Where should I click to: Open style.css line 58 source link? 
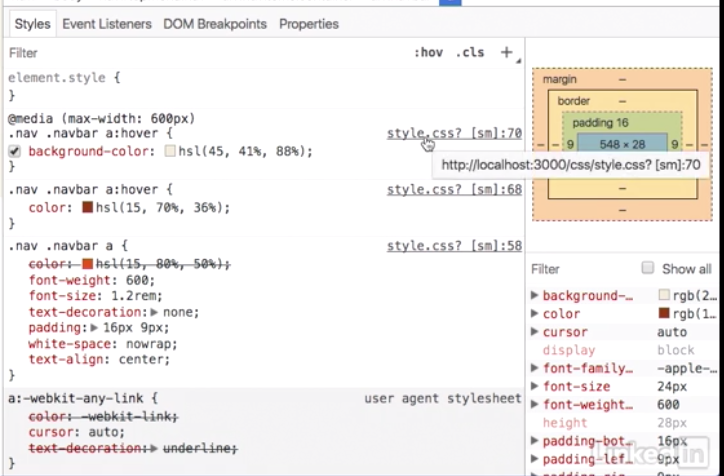454,246
